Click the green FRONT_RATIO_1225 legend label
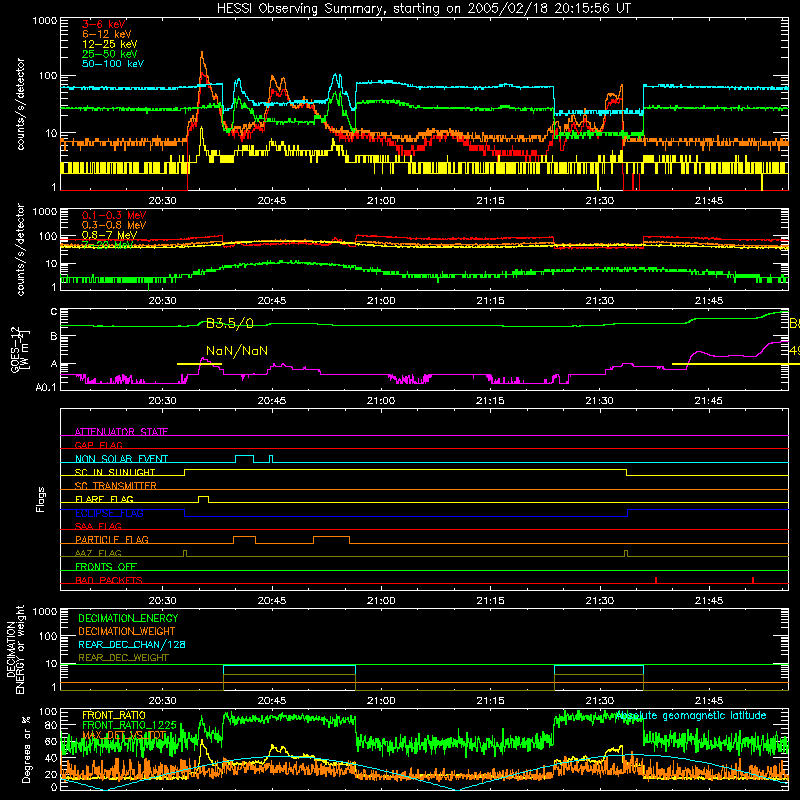800x800 pixels. 129,725
